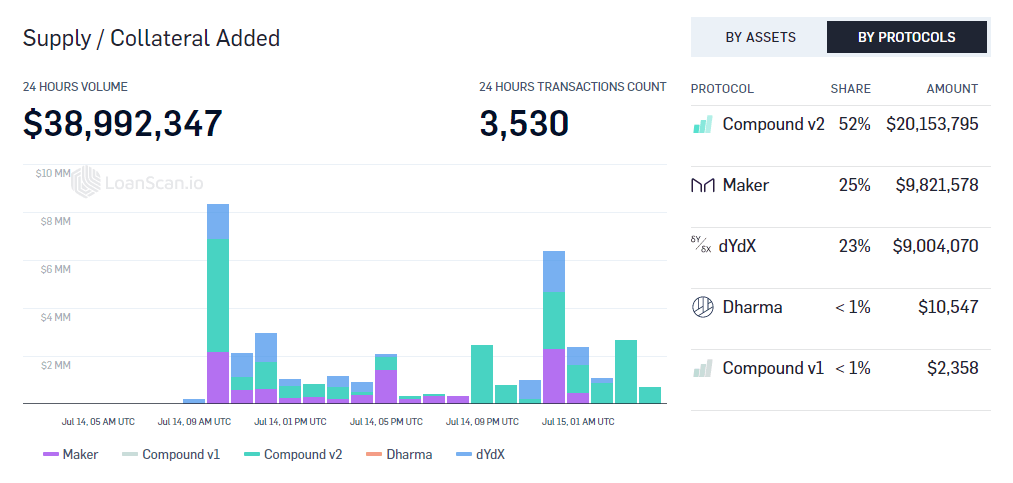This screenshot has width=1013, height=483.
Task: Click the 52% share value
Action: pos(855,124)
